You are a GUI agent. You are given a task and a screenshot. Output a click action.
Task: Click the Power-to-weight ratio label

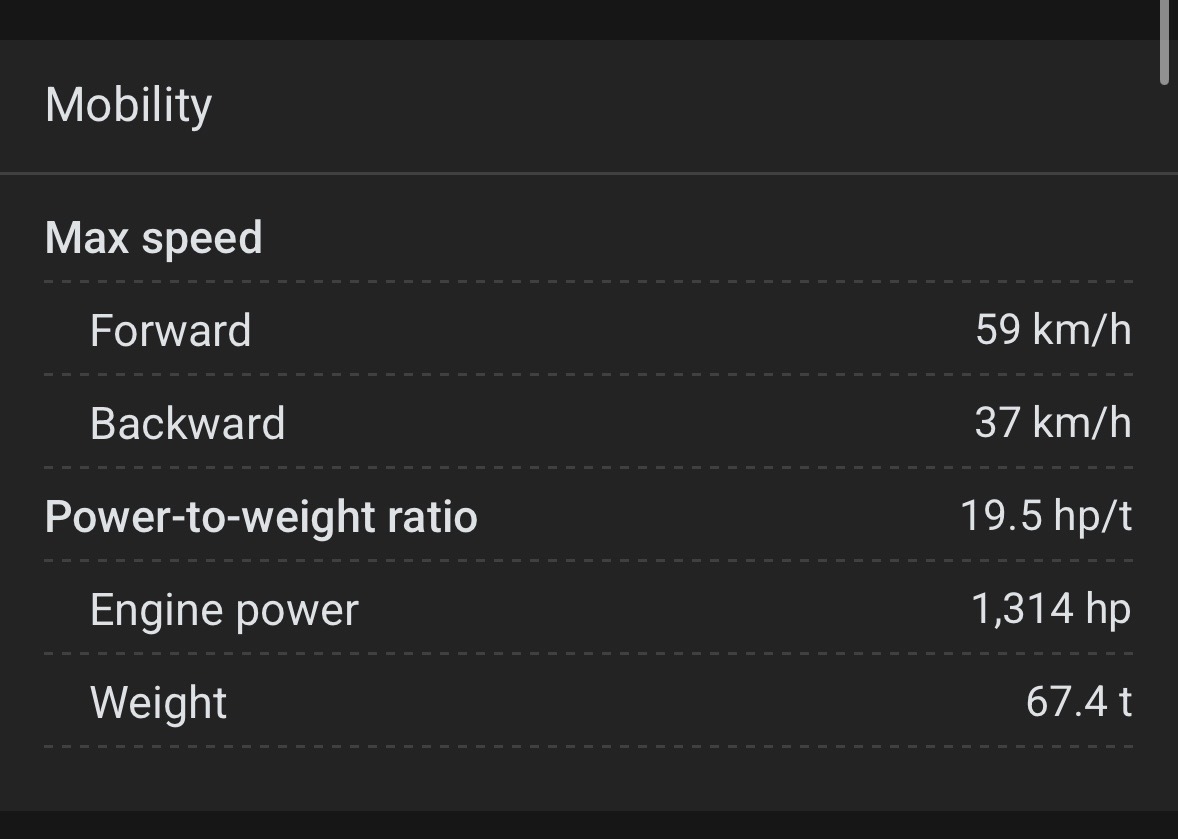click(261, 517)
